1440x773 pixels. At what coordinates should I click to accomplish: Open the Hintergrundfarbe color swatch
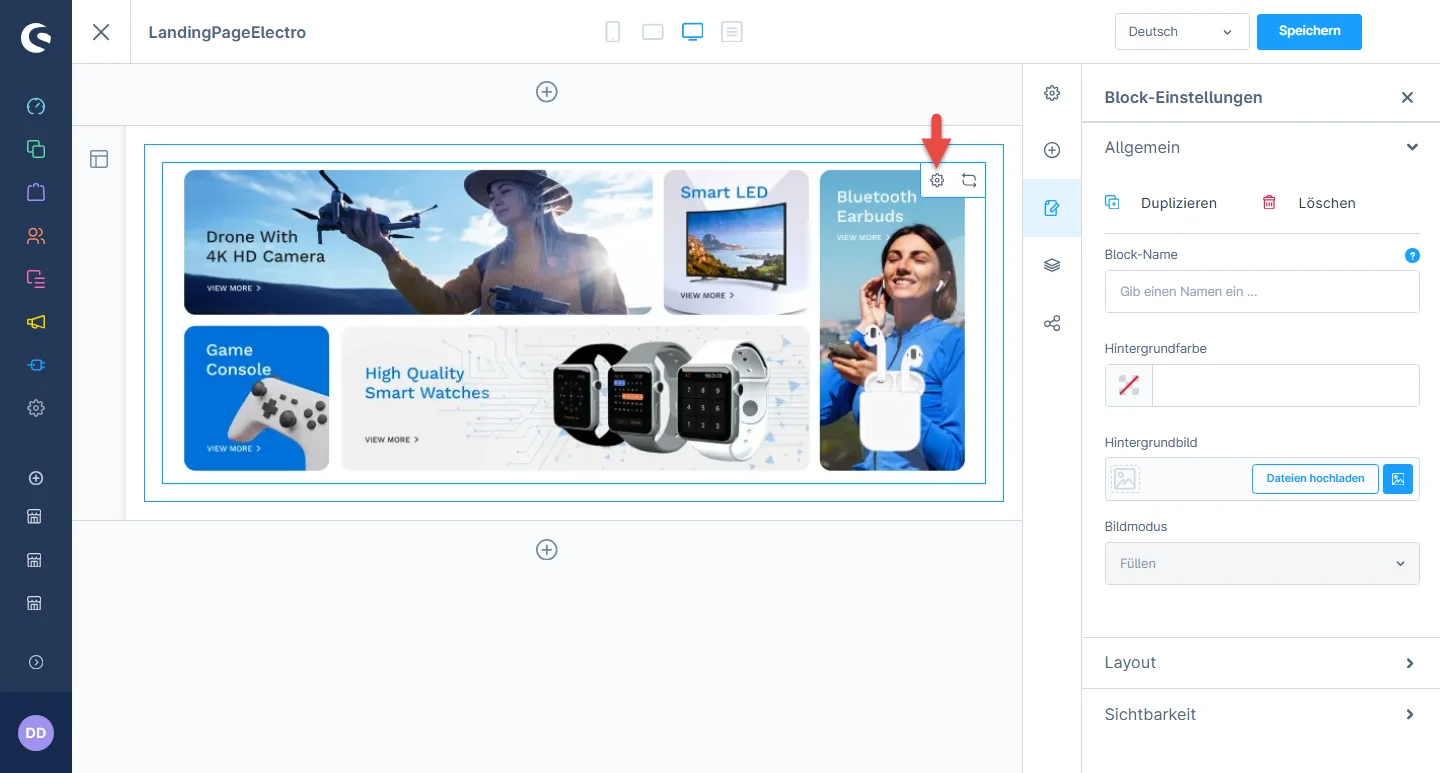tap(1129, 386)
